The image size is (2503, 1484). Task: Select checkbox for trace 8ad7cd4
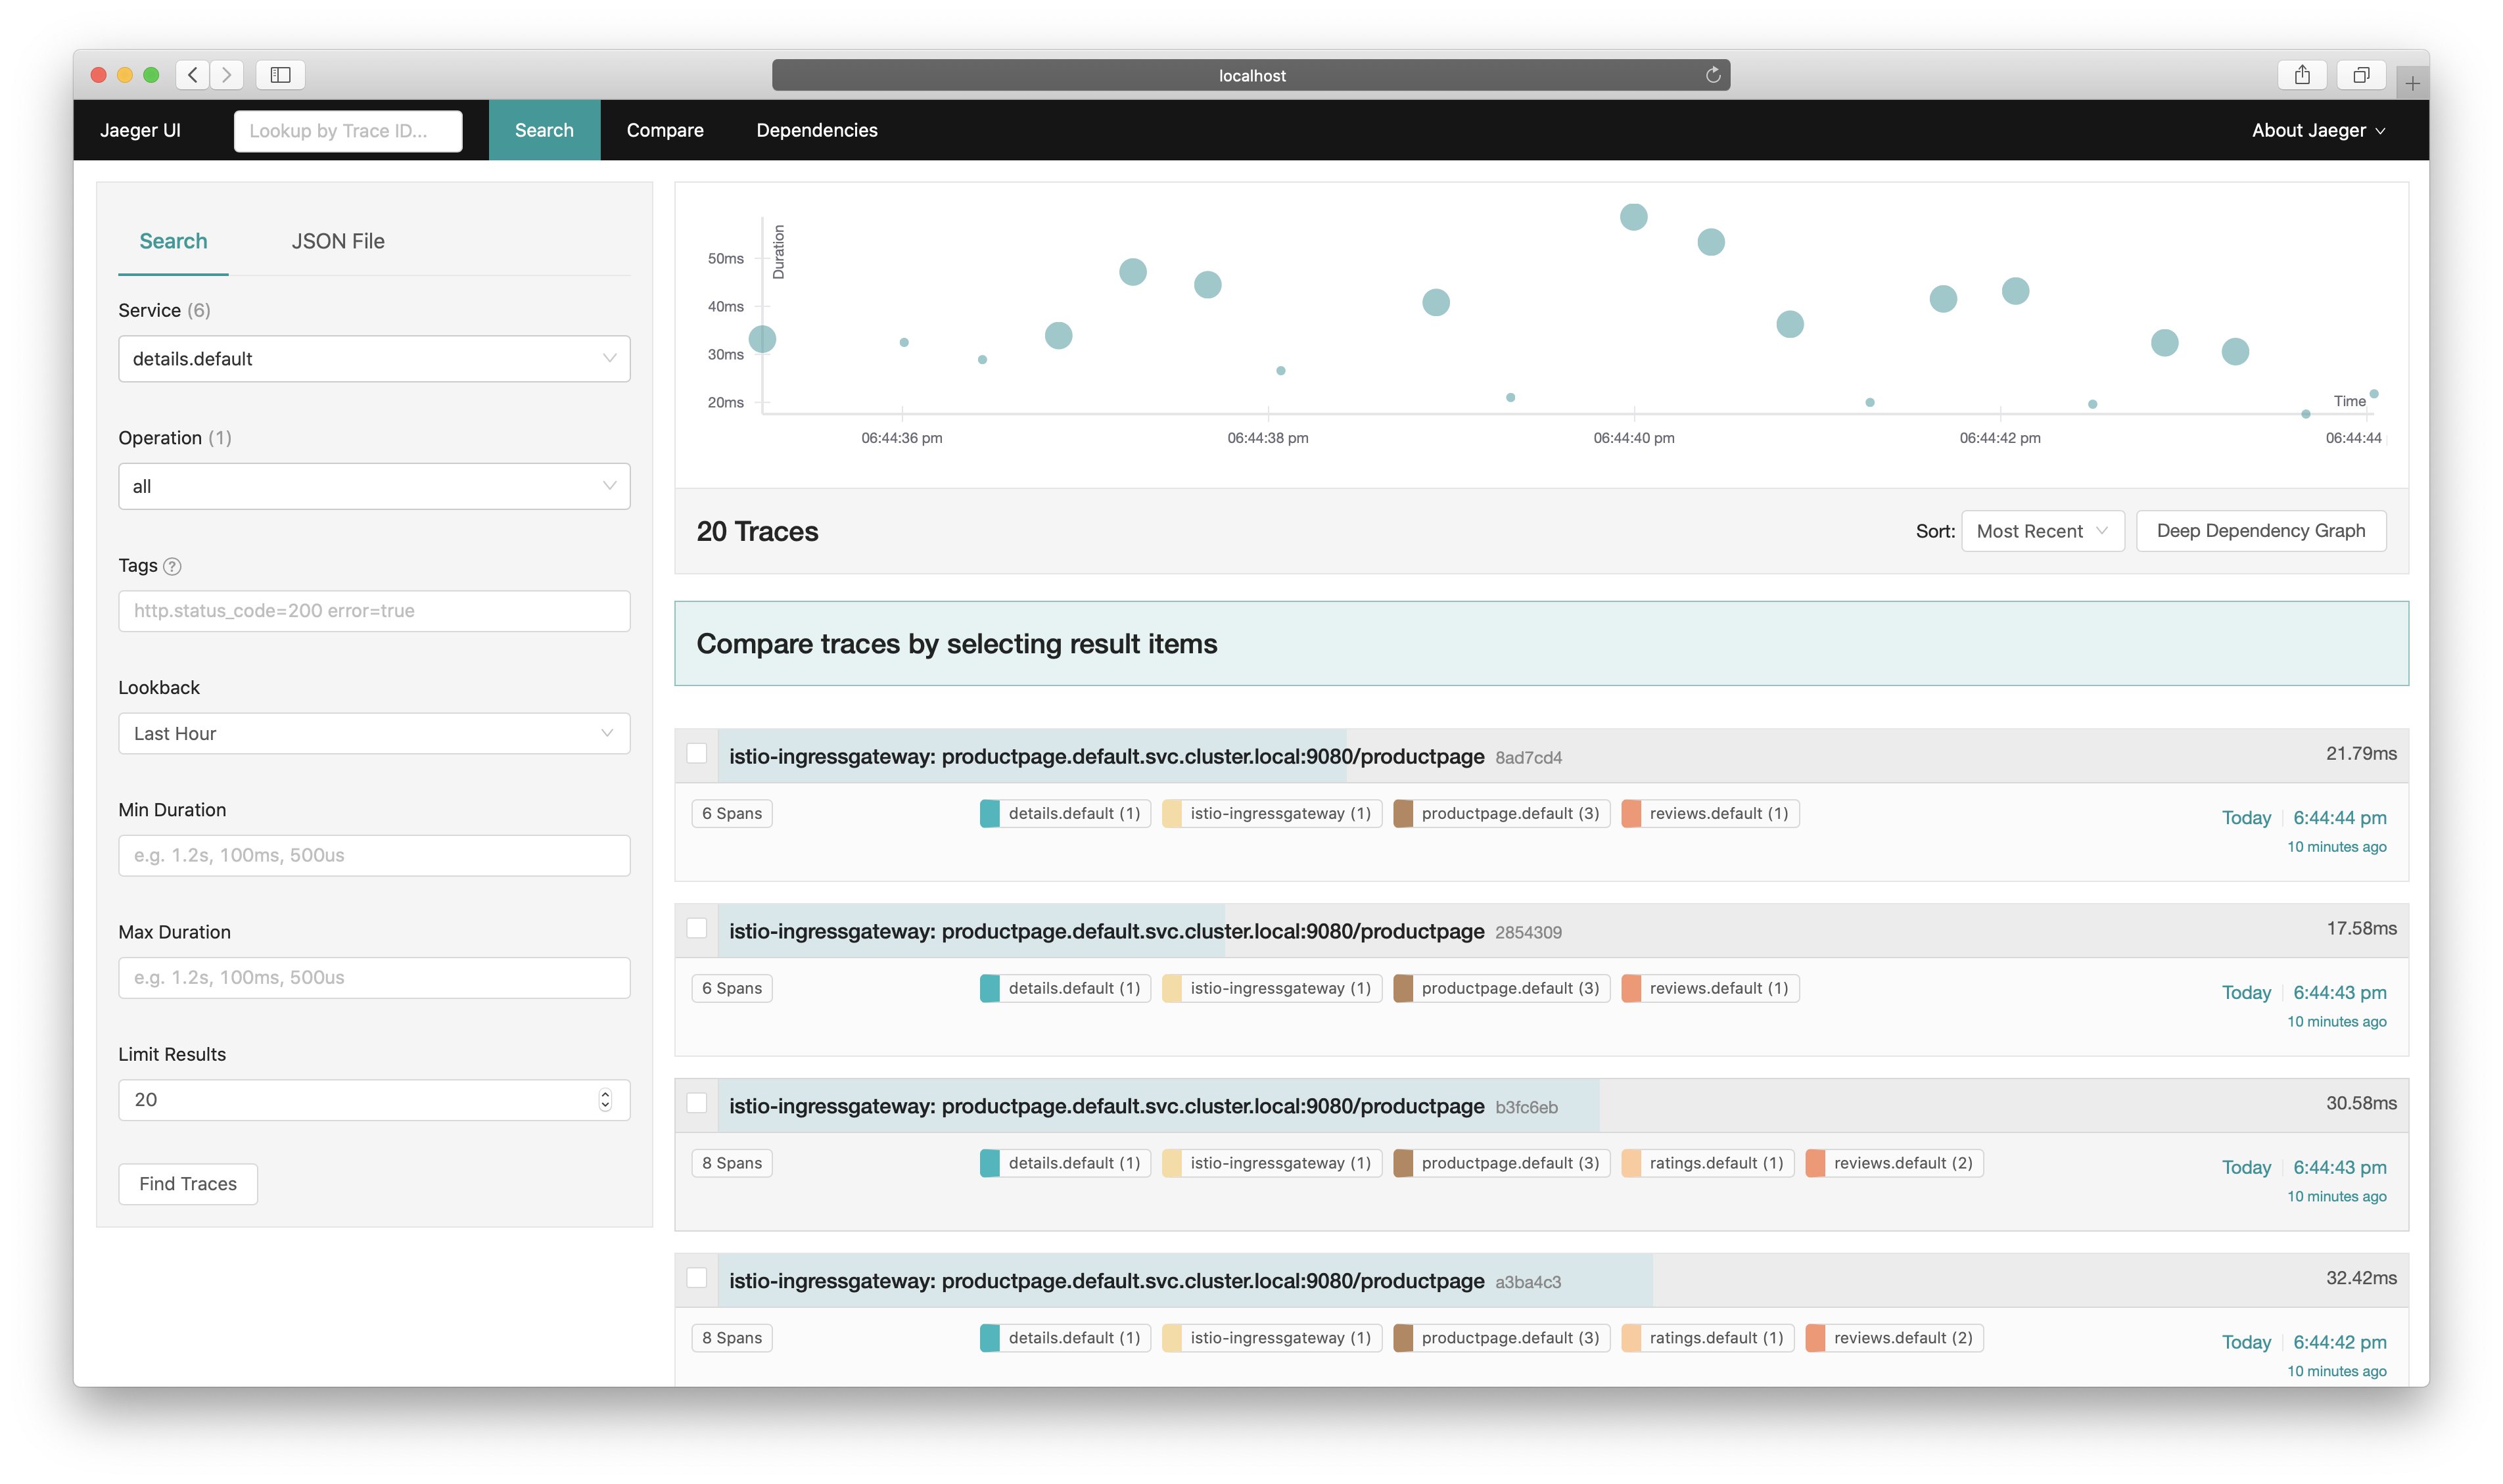tap(697, 753)
